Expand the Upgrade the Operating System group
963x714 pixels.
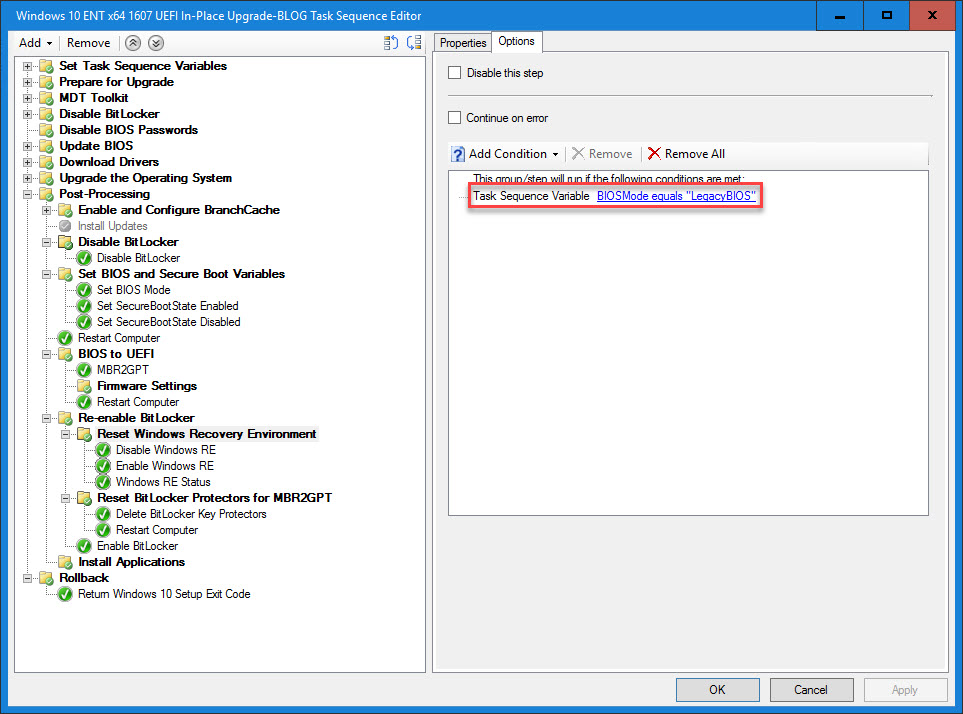coord(29,178)
